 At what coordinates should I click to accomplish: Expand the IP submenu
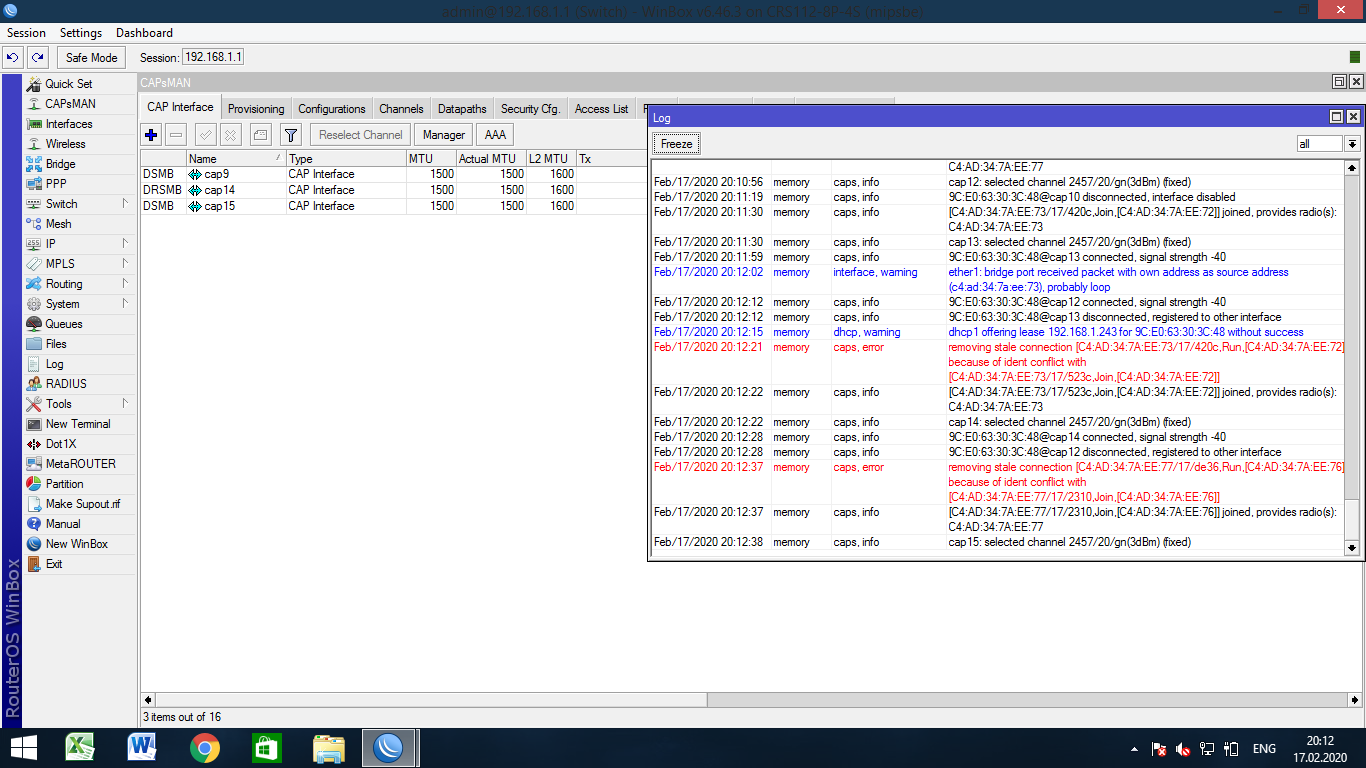80,244
